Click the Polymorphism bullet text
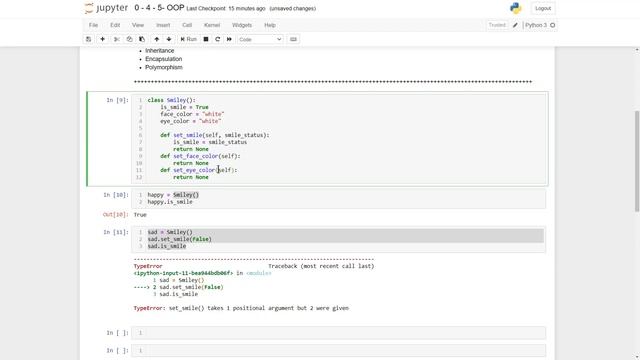This screenshot has width=640, height=360. coord(164,67)
